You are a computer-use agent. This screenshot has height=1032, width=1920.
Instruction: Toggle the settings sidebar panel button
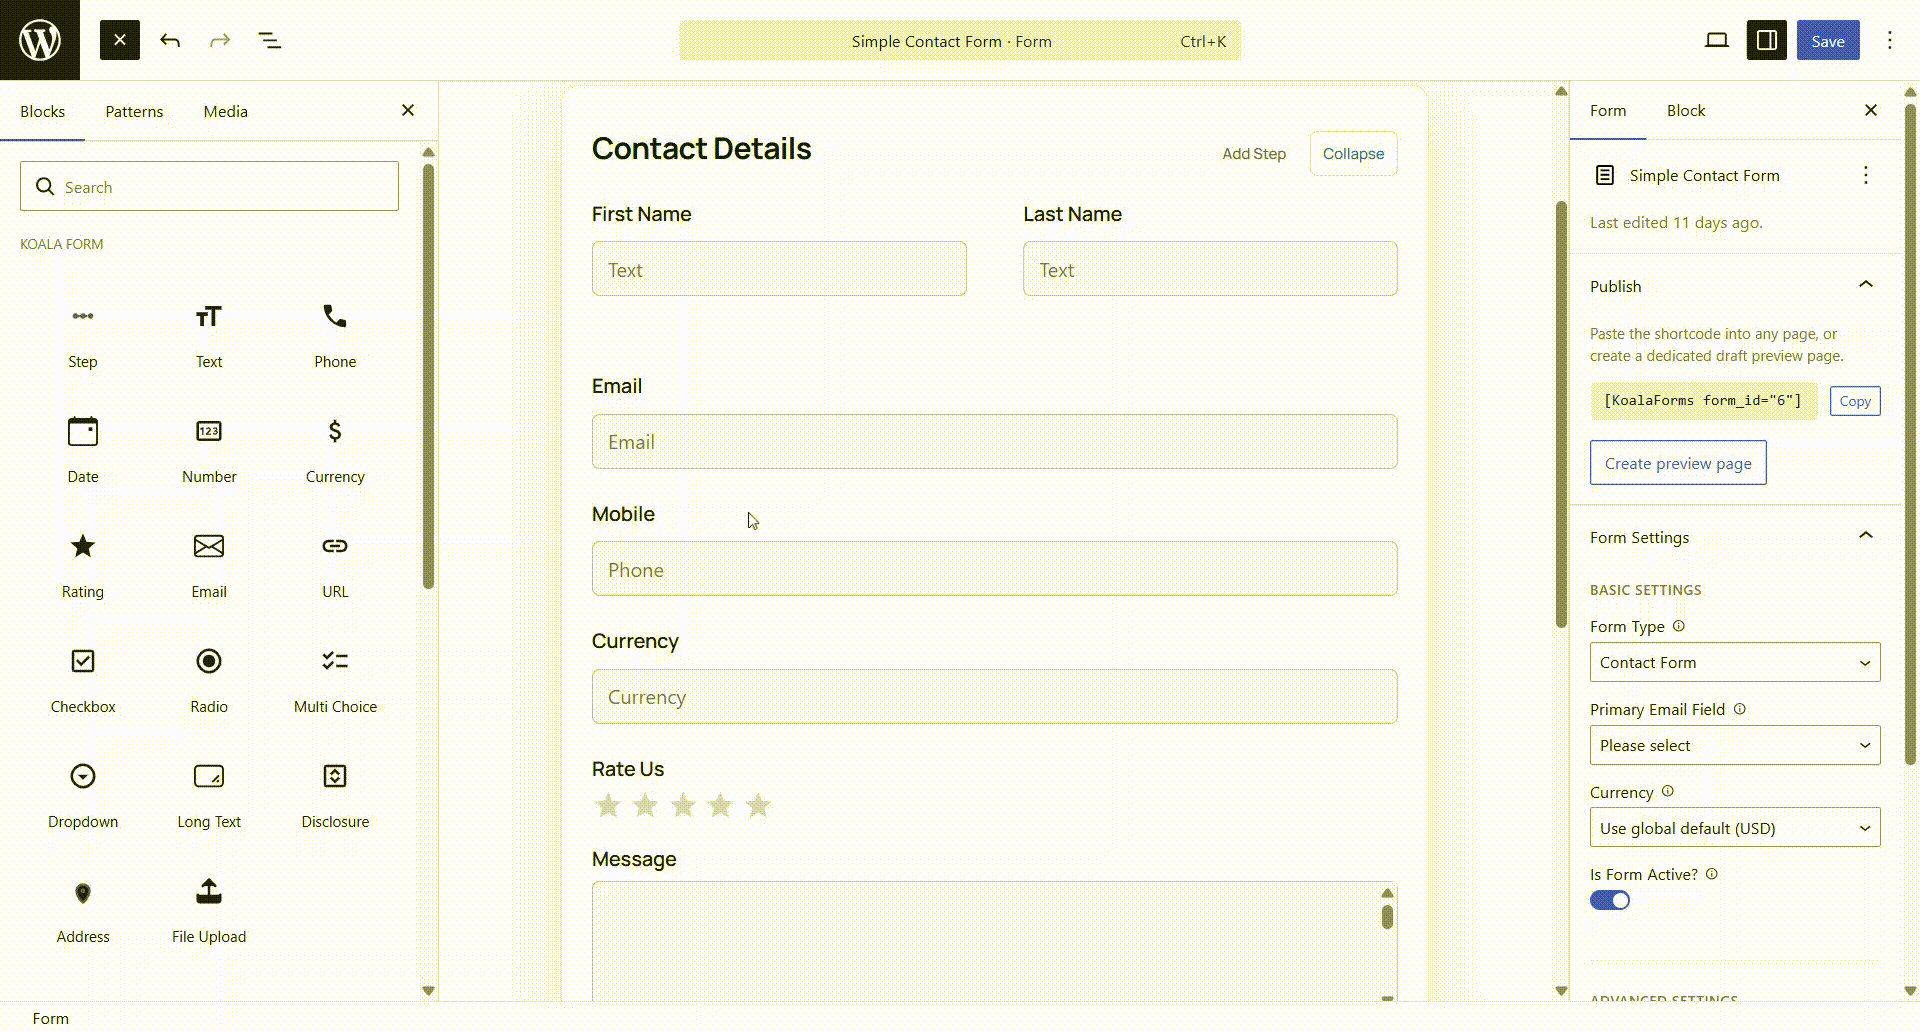(1767, 41)
